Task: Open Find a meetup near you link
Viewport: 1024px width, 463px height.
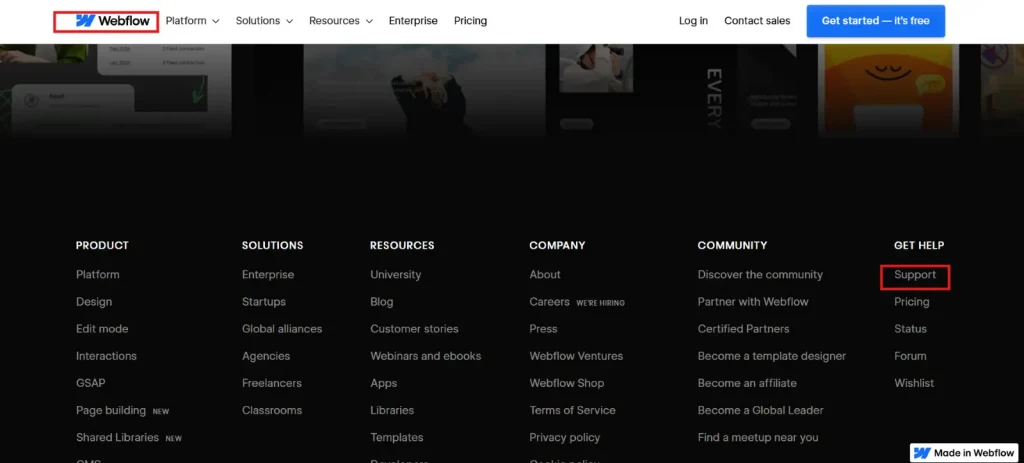Action: point(758,437)
